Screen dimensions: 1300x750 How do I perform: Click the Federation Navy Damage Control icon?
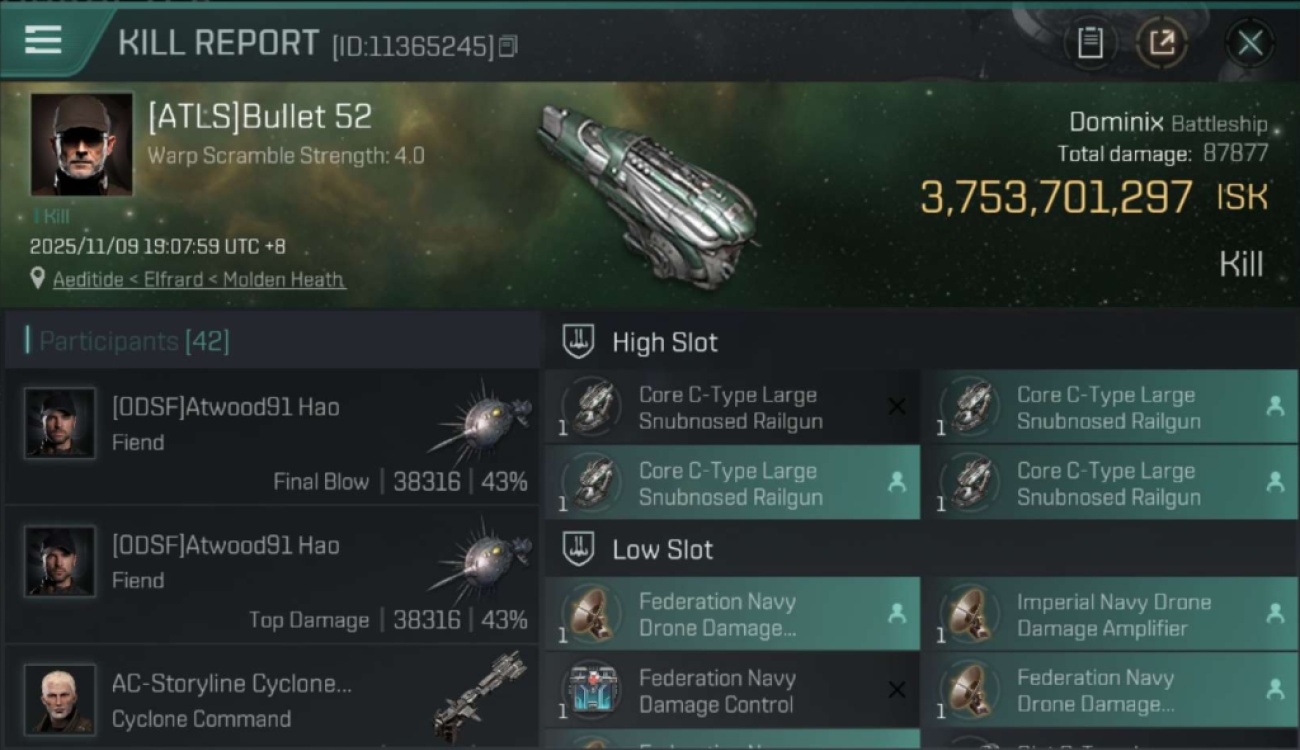590,691
